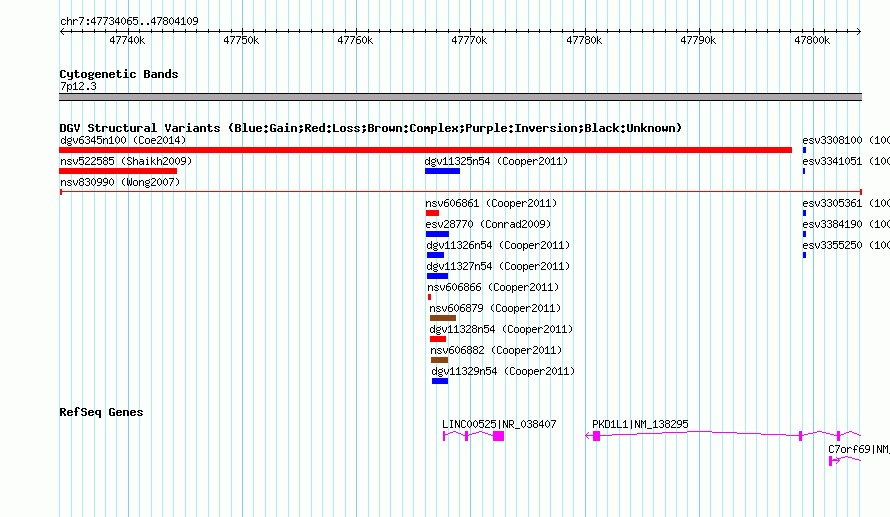Open the esv28770 (Conrad2009) label
890x517 pixels.
click(488, 224)
